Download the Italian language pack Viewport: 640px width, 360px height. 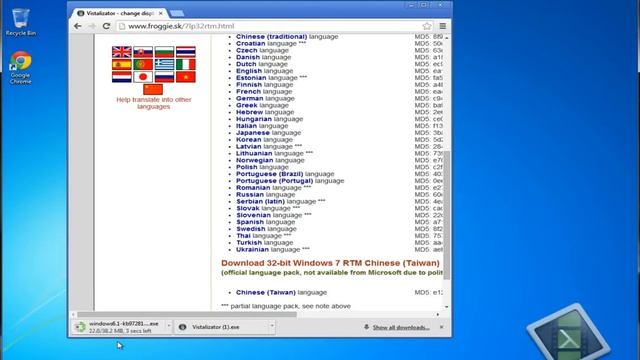pos(247,126)
